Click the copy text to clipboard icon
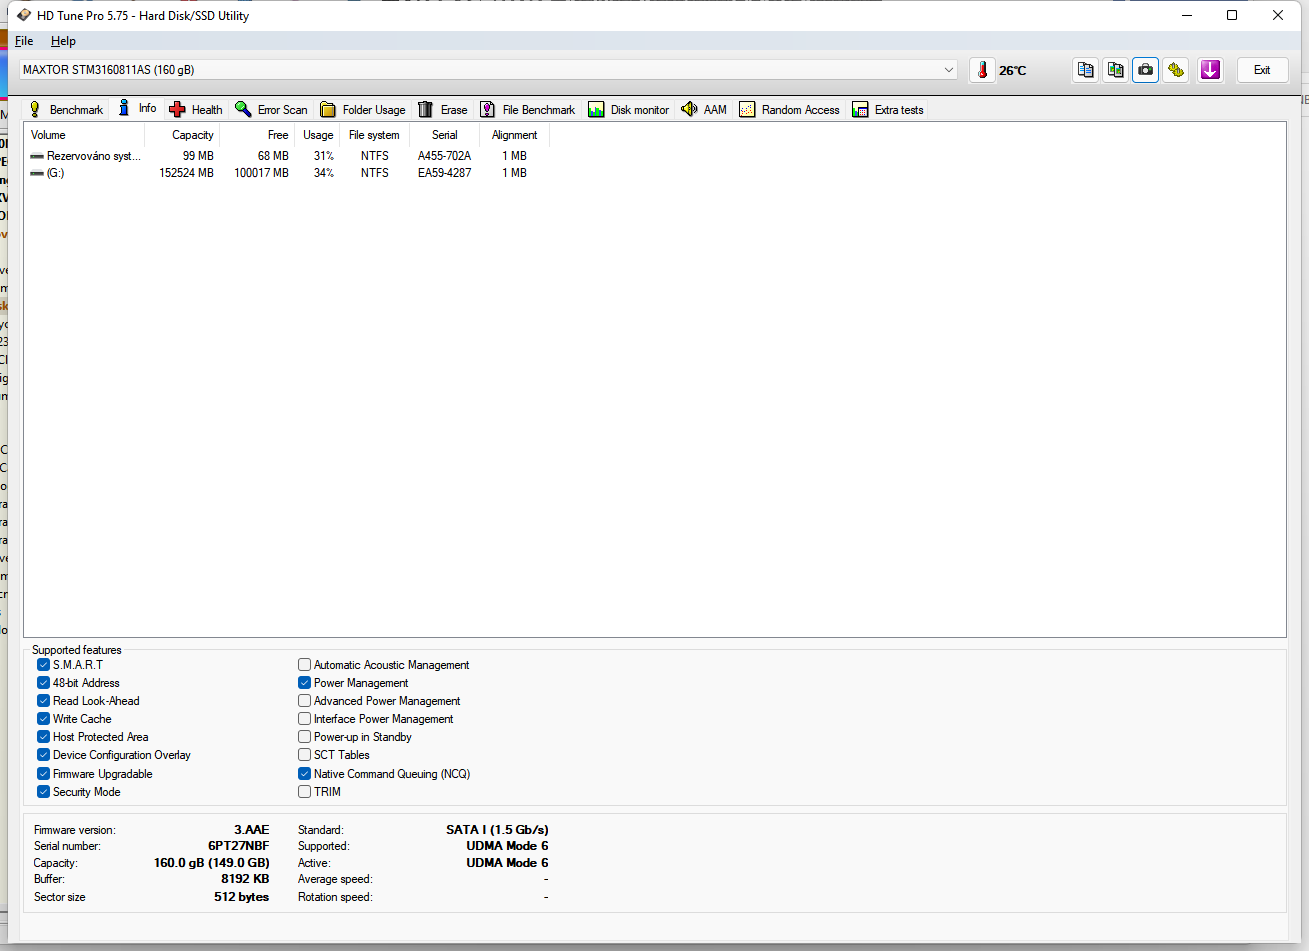Image resolution: width=1309 pixels, height=951 pixels. [x=1085, y=70]
